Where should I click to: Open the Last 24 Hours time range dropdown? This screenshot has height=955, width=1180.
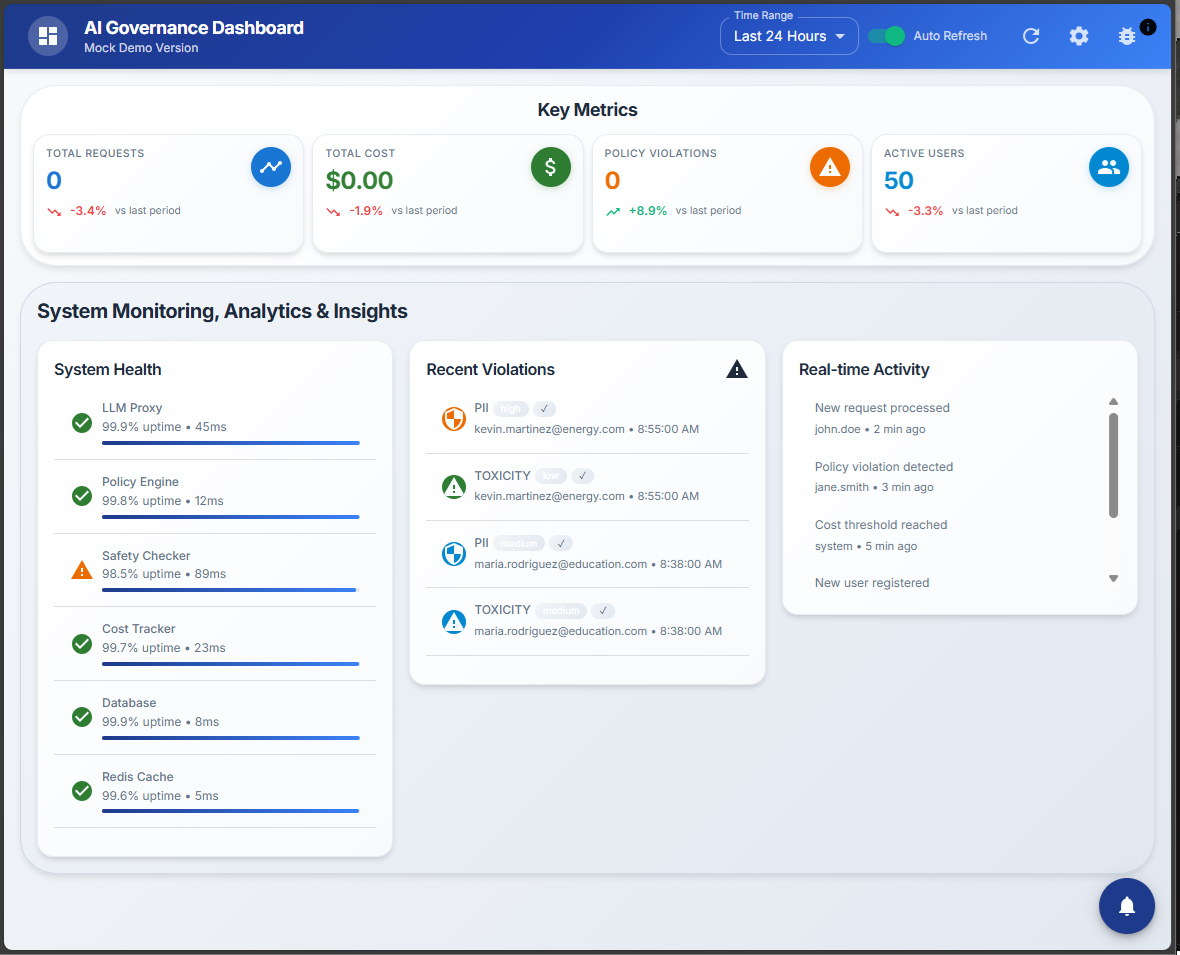point(789,36)
